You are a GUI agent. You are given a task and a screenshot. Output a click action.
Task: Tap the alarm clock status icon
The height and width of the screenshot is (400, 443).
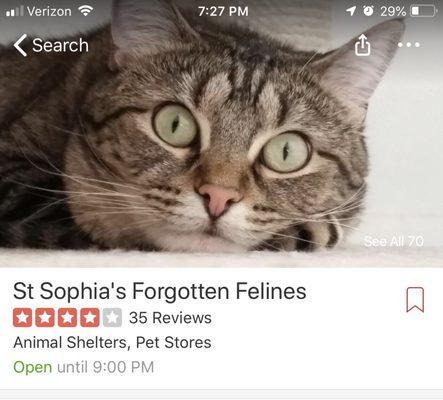click(x=368, y=11)
